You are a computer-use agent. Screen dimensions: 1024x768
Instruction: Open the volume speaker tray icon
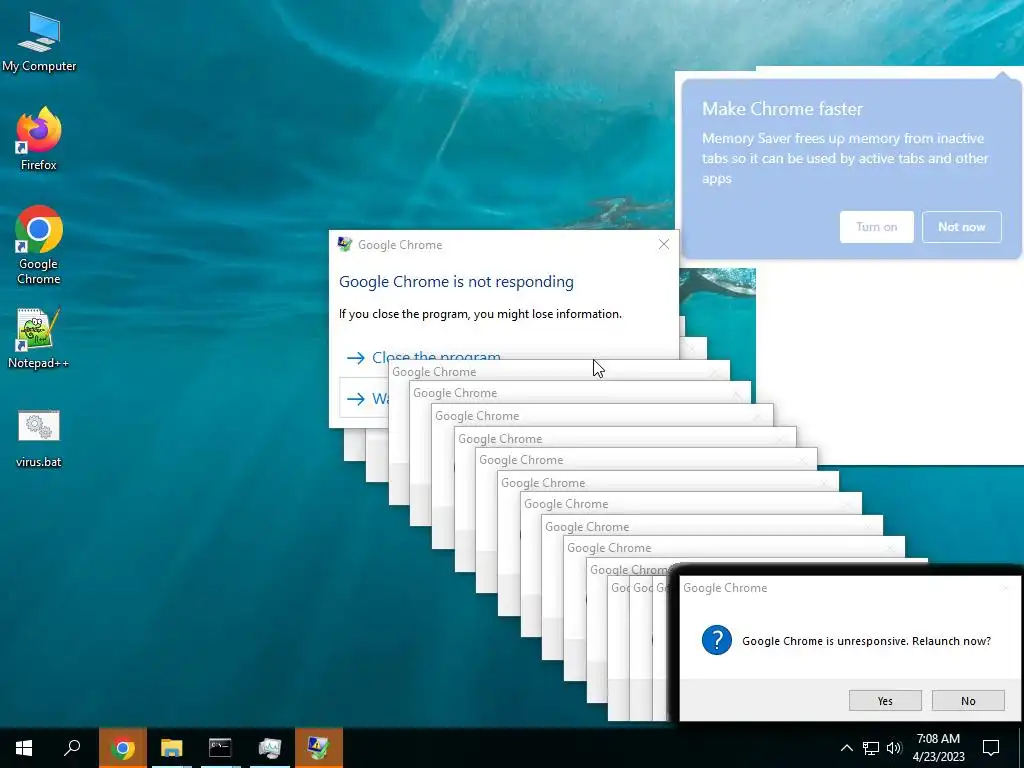pos(894,748)
